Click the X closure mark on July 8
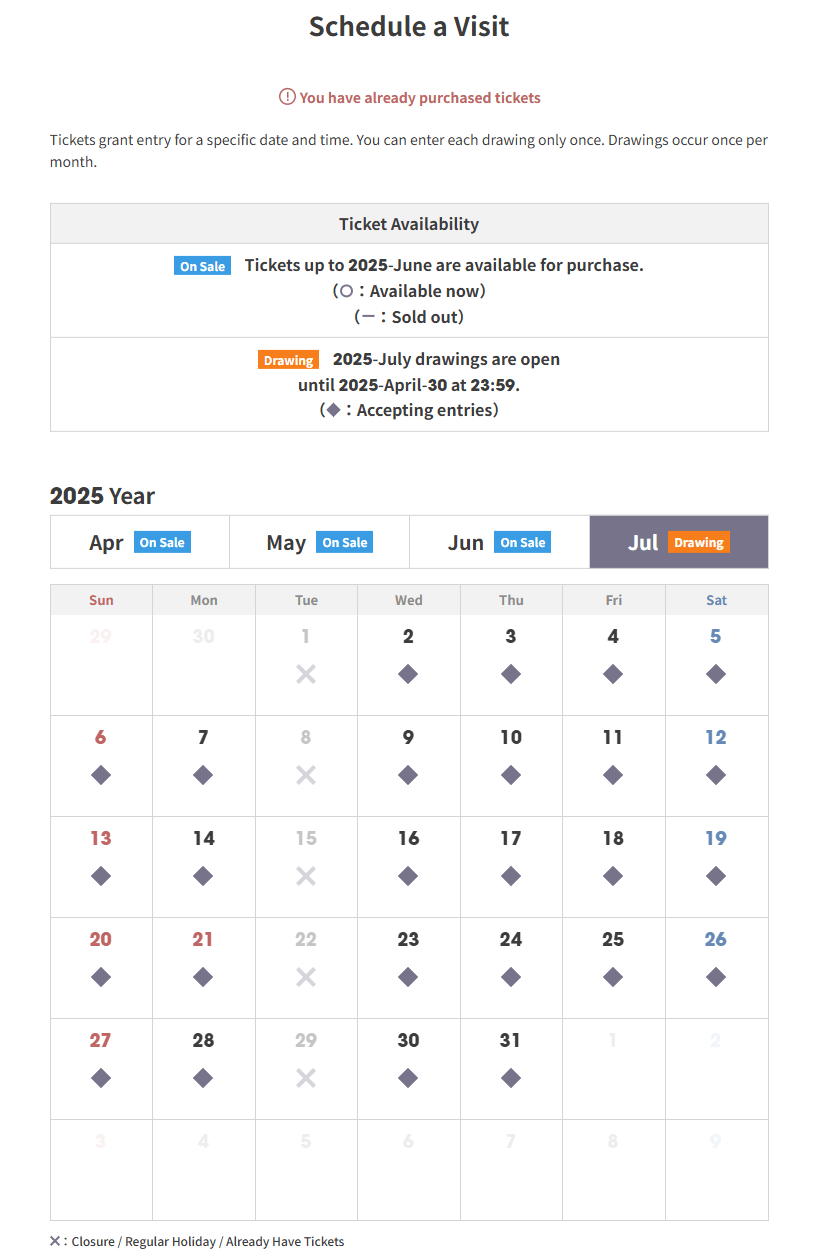 (306, 775)
